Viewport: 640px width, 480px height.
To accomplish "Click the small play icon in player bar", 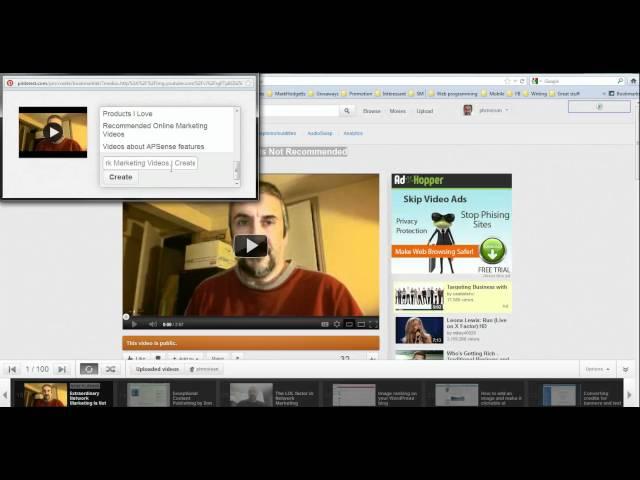I will tap(134, 324).
